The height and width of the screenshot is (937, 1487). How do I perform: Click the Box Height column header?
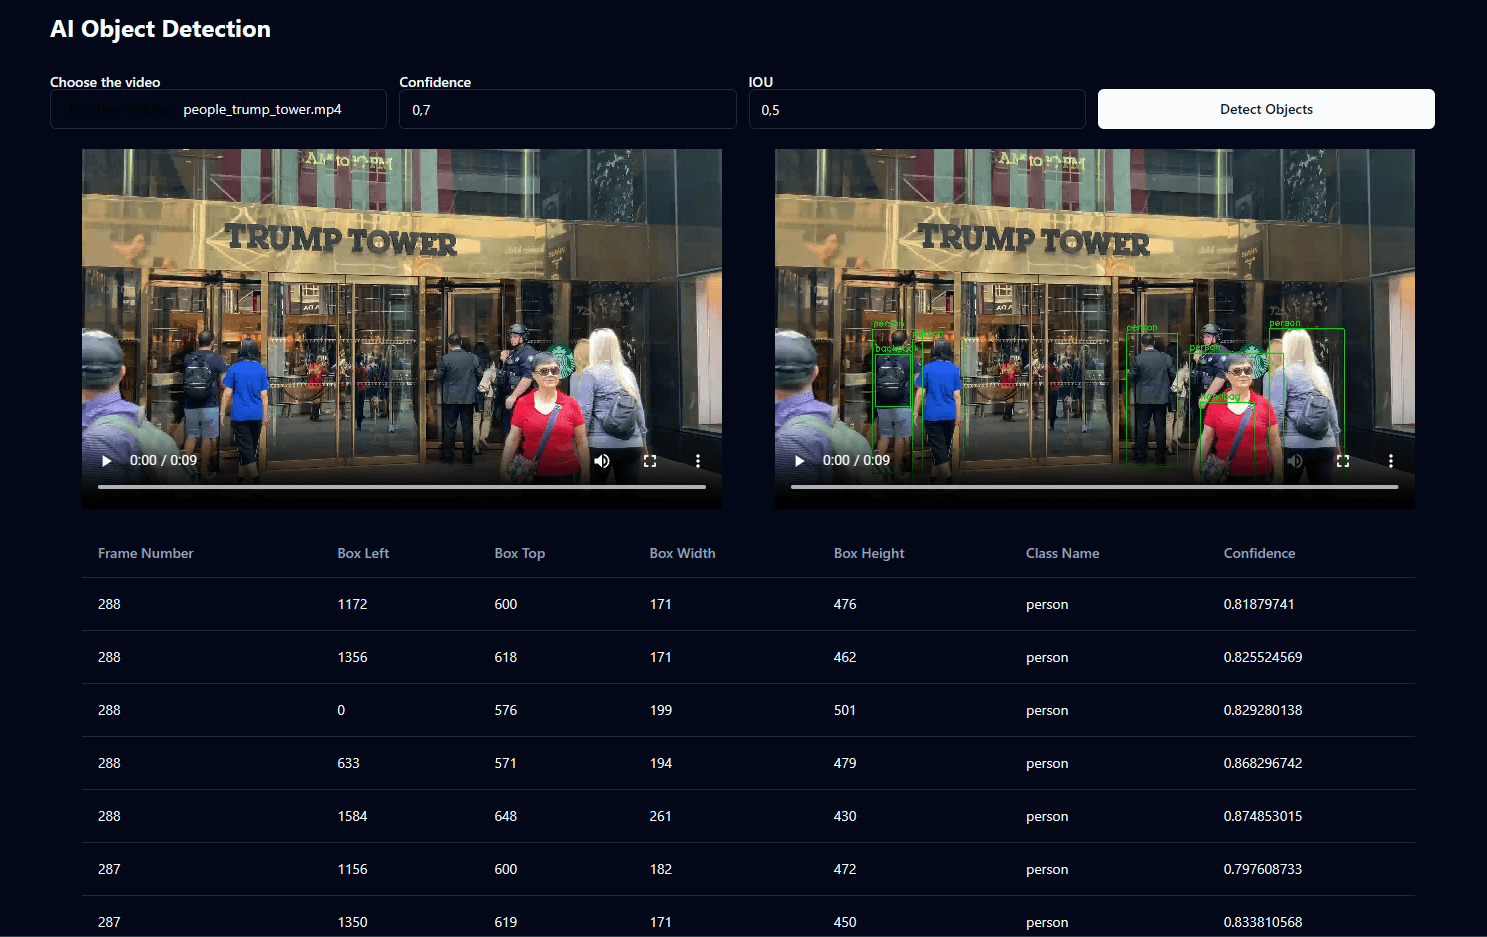(x=869, y=553)
